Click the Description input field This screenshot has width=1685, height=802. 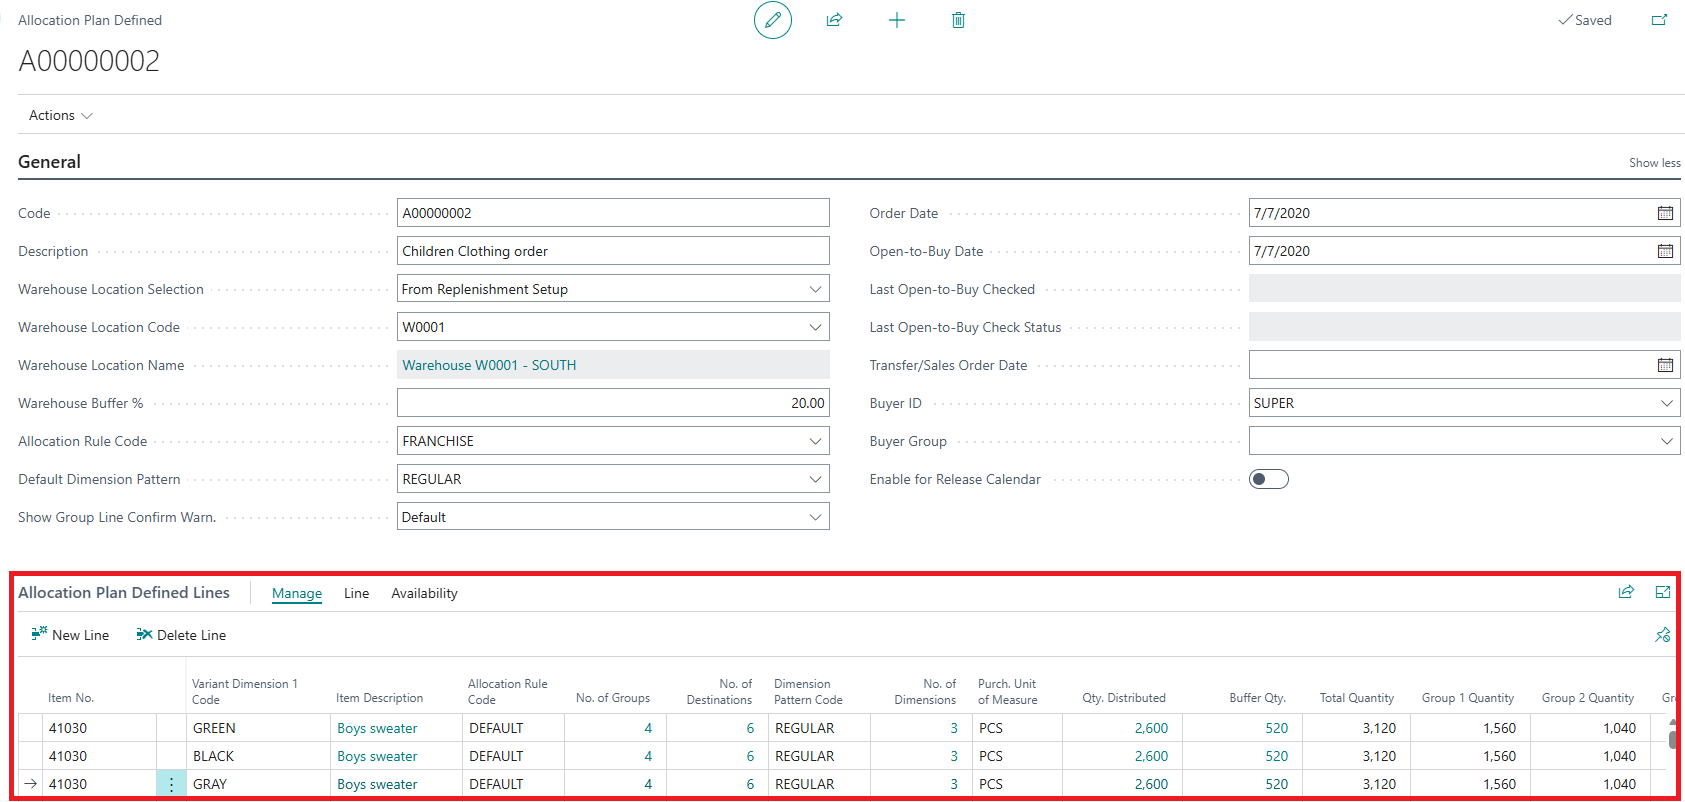coord(612,251)
